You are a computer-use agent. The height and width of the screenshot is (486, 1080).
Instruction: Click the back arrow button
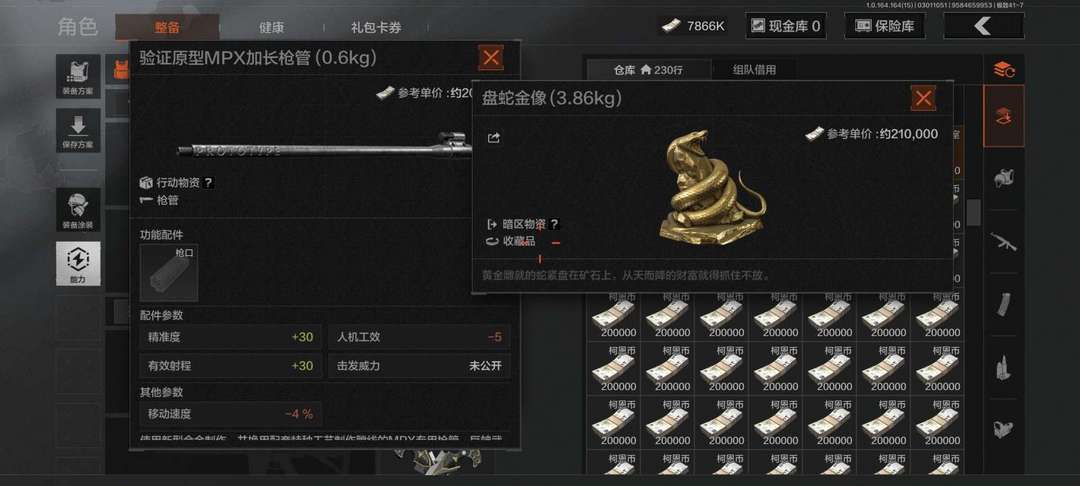coord(983,26)
